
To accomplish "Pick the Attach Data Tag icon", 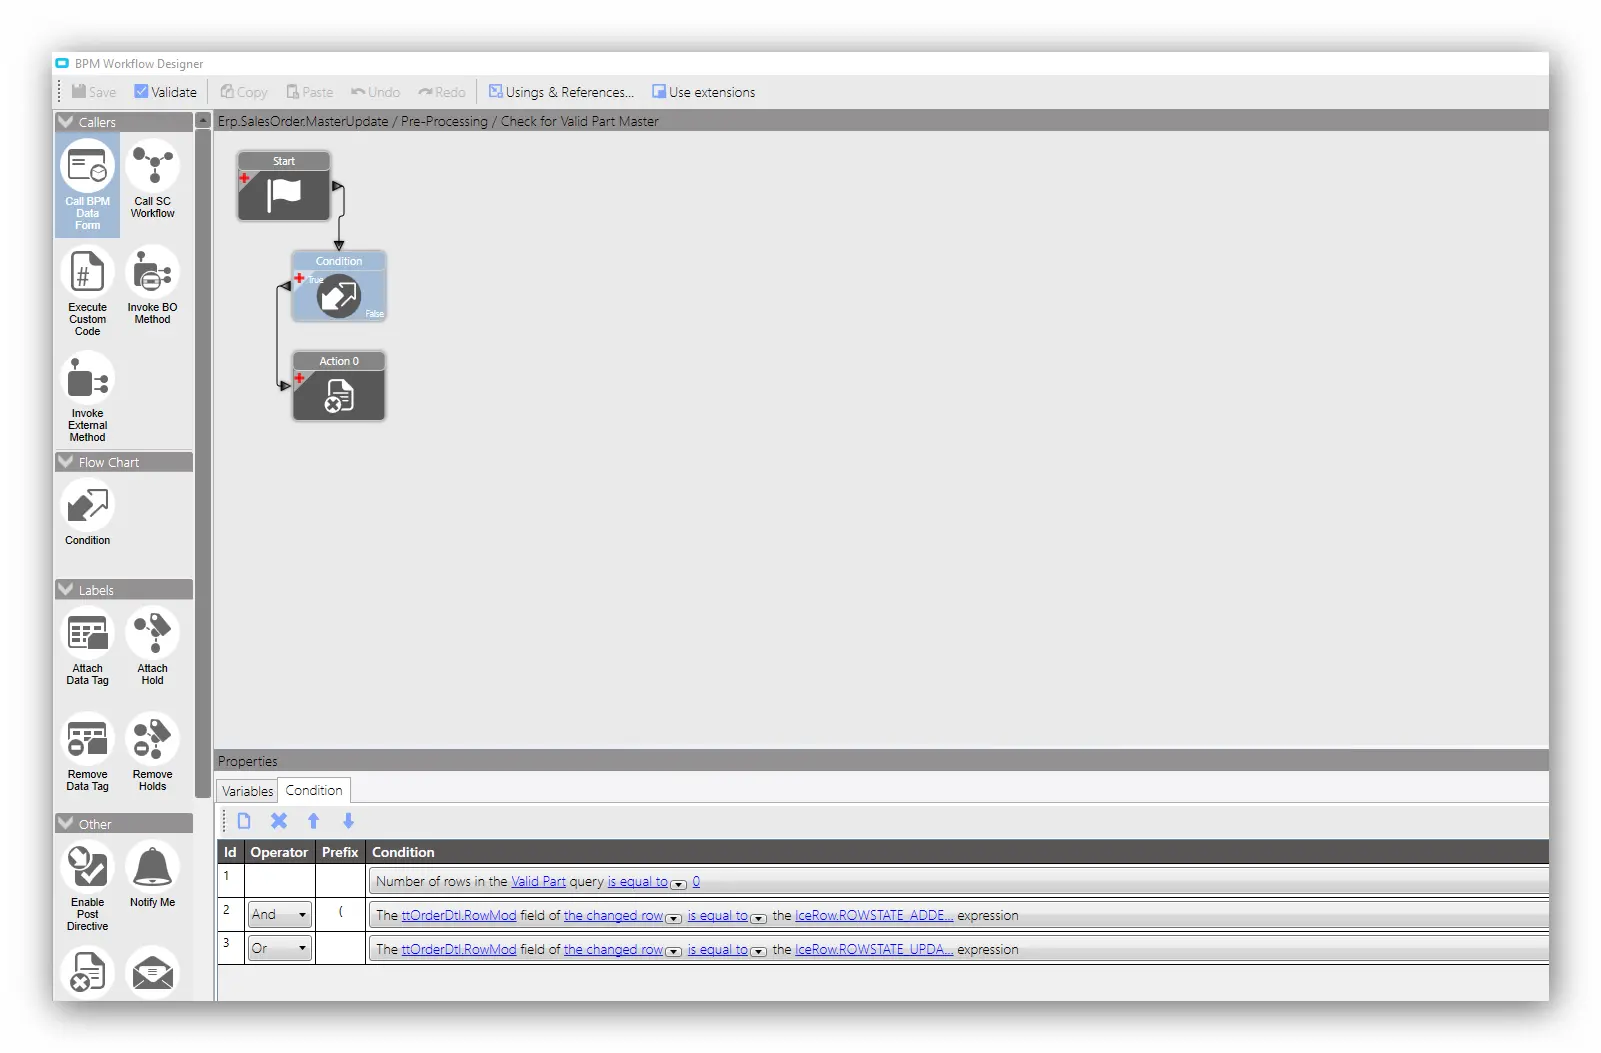I will pyautogui.click(x=87, y=634).
